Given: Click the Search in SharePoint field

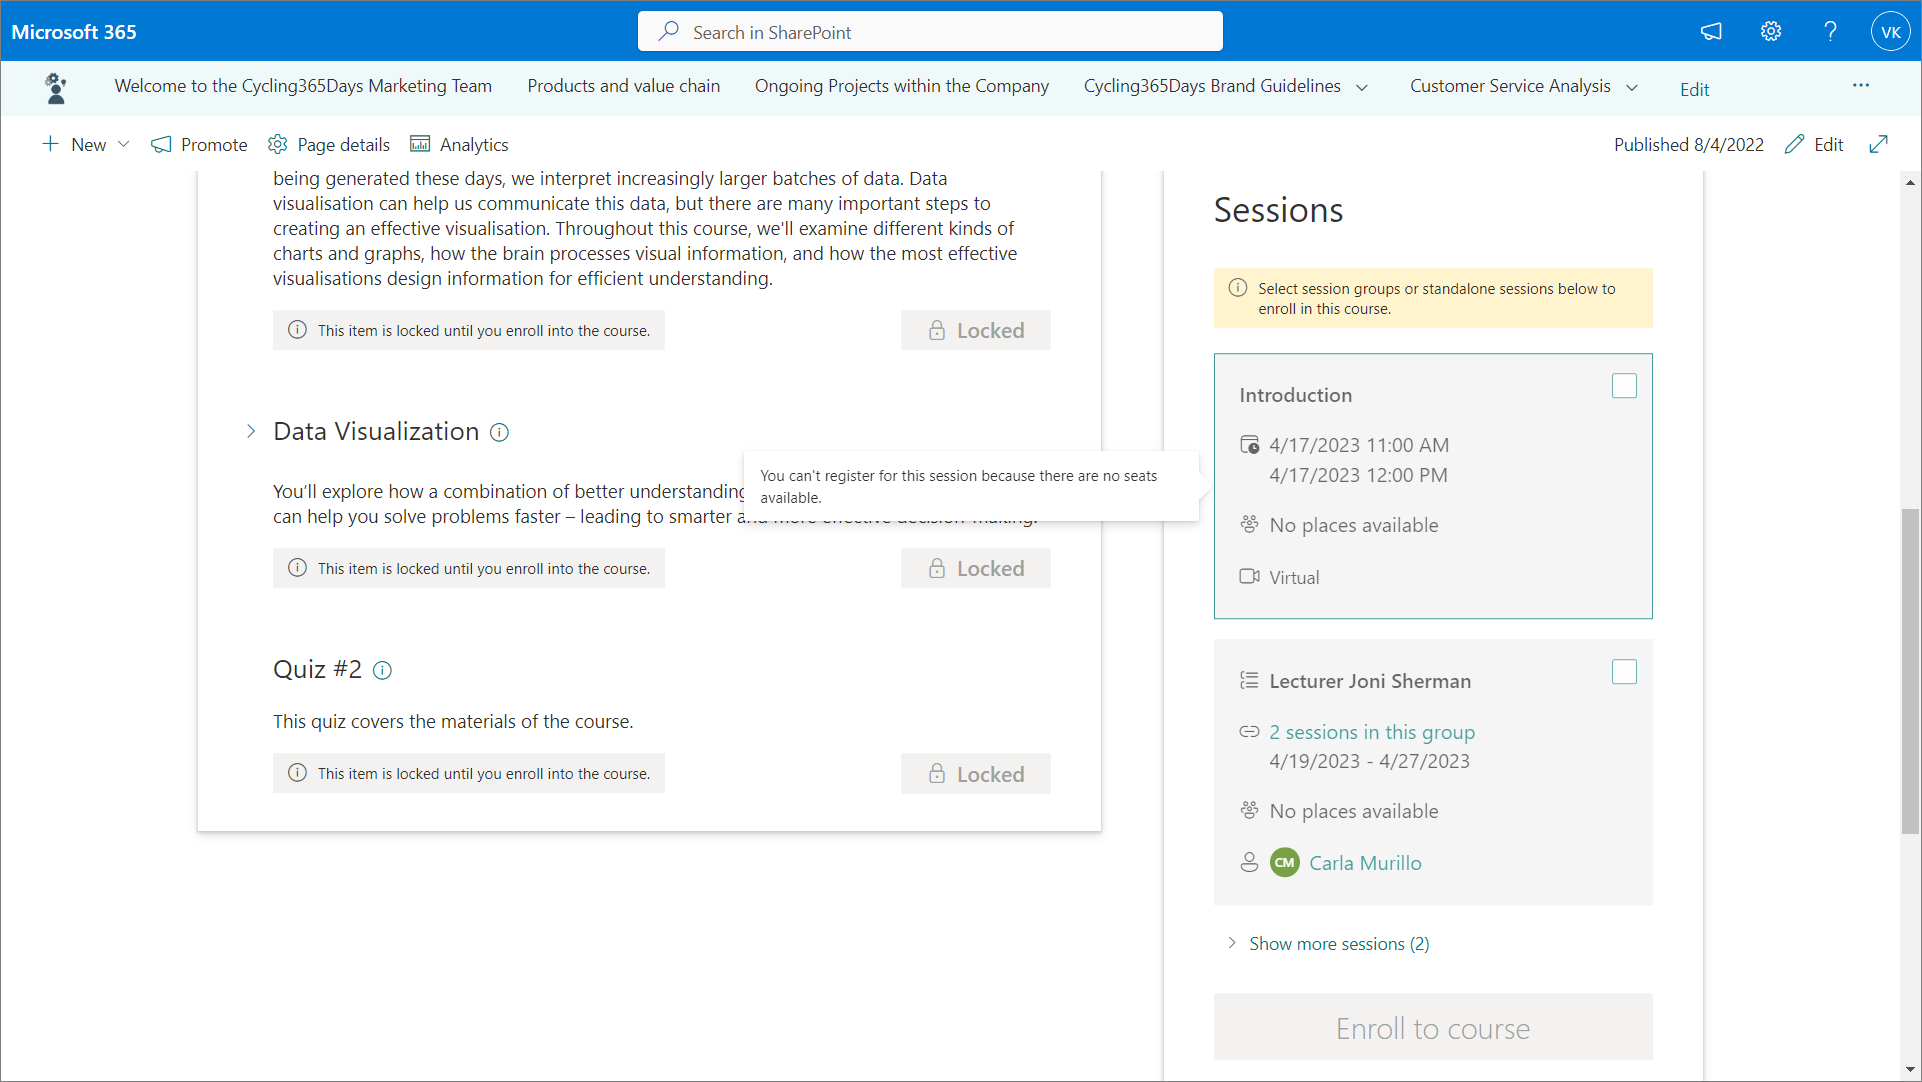Looking at the screenshot, I should click(x=930, y=32).
